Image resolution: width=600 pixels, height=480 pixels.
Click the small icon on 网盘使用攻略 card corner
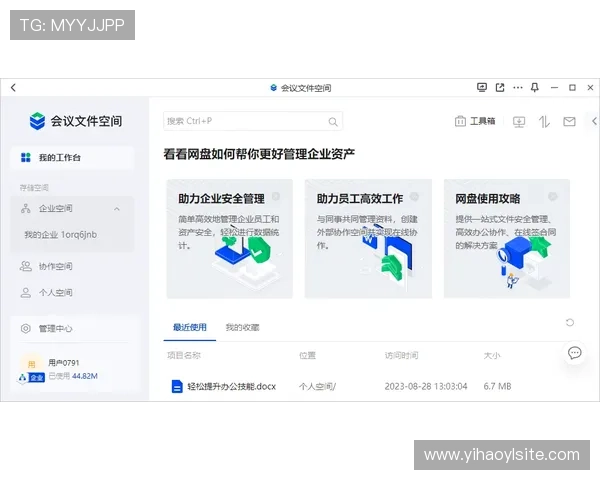(553, 196)
